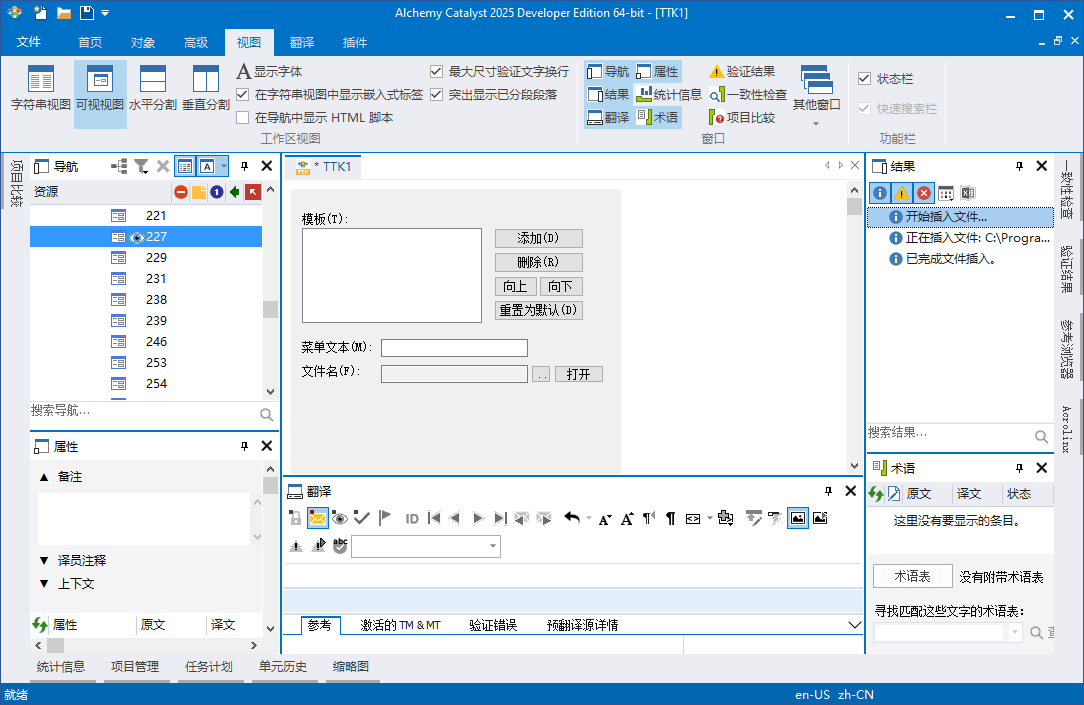
Task: Toggle the 结果 window button in ribbon
Action: point(608,95)
